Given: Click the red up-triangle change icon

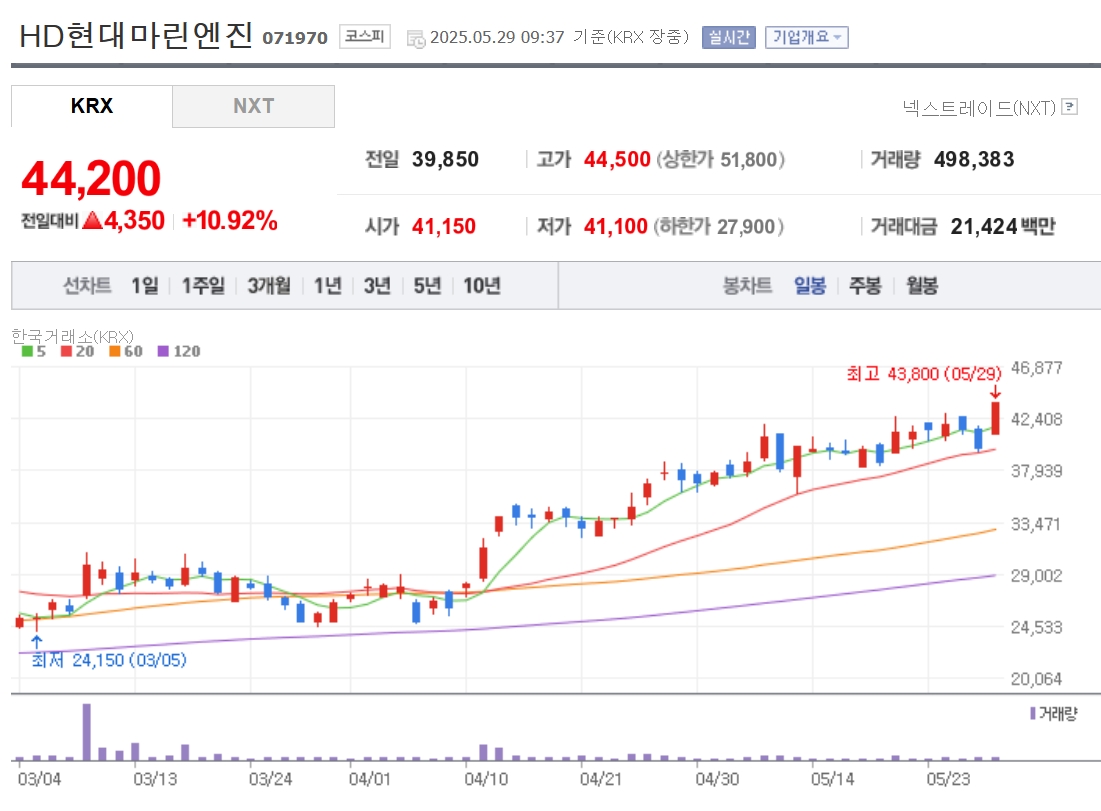Looking at the screenshot, I should (93, 220).
